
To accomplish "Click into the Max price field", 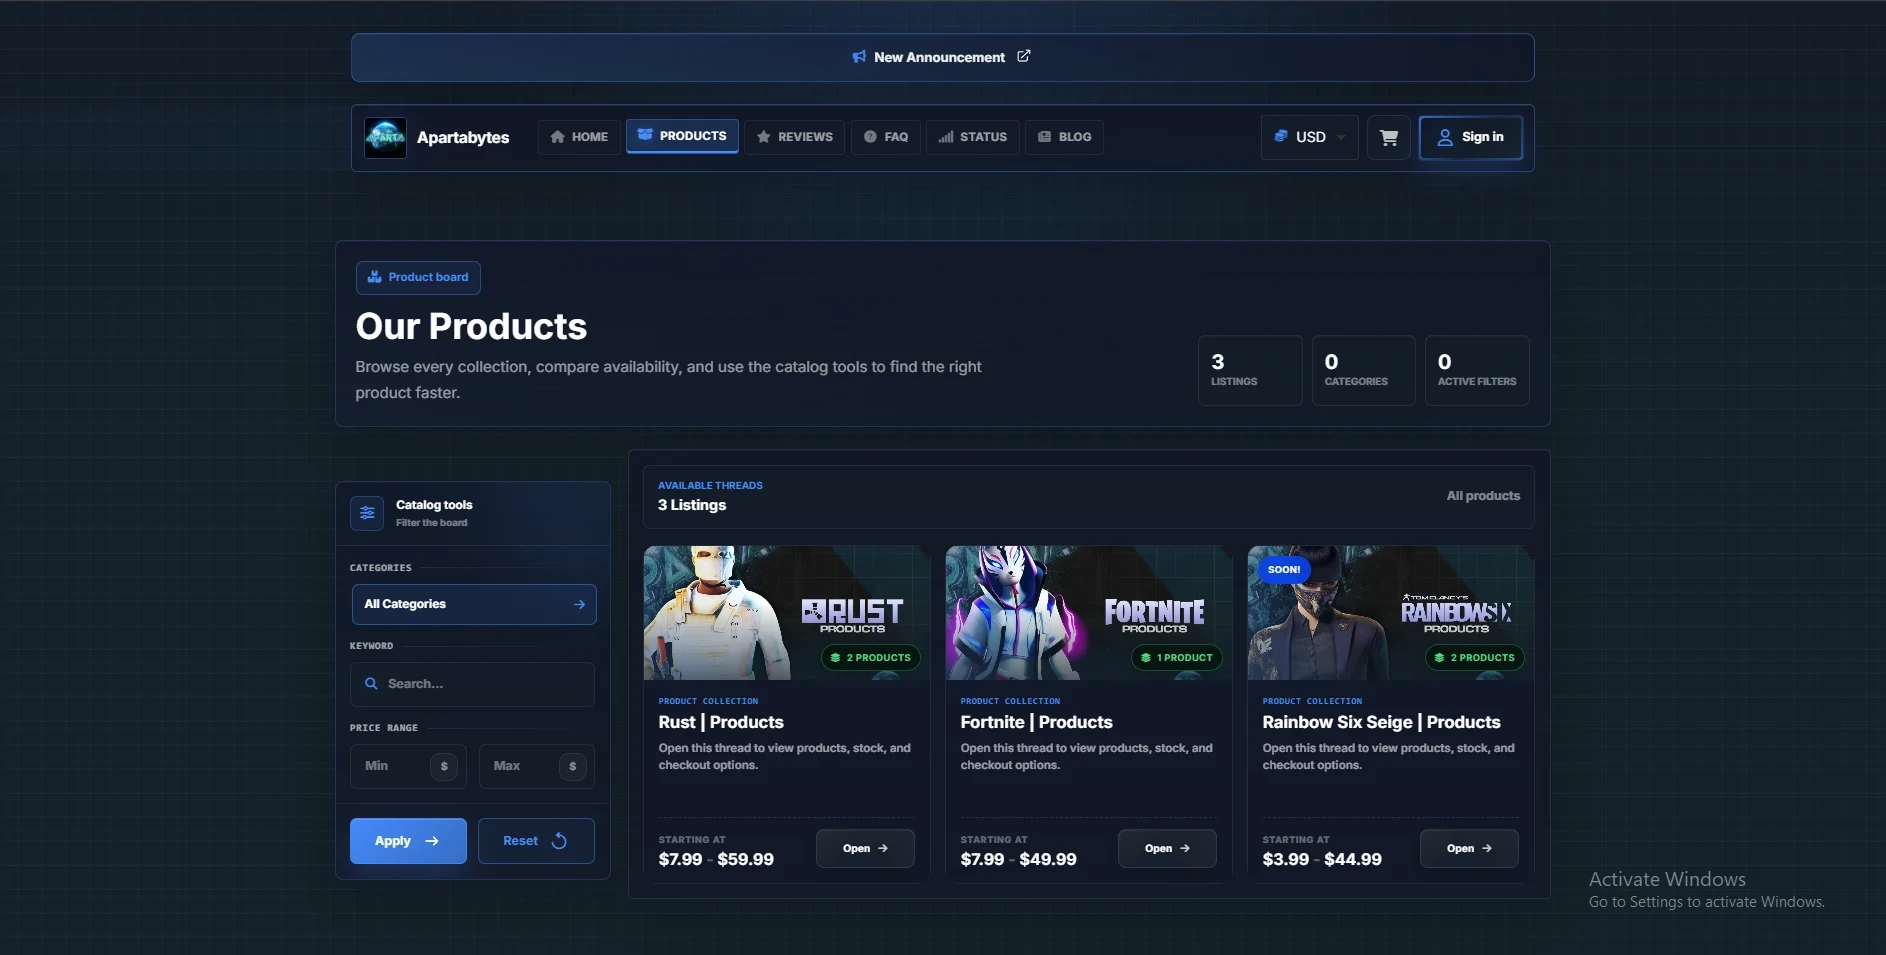I will [x=536, y=767].
